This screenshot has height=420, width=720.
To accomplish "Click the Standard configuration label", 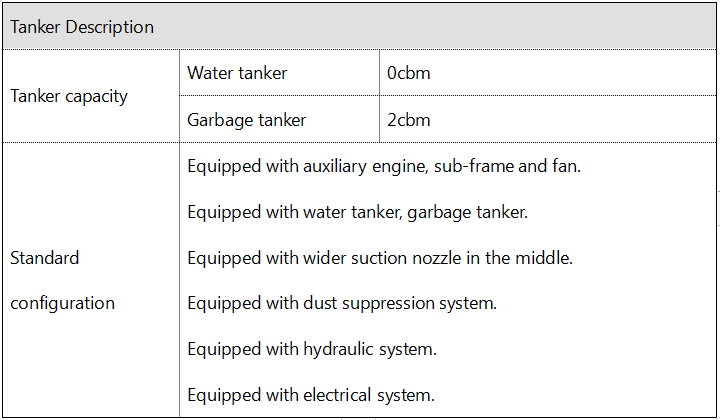I will (x=62, y=280).
